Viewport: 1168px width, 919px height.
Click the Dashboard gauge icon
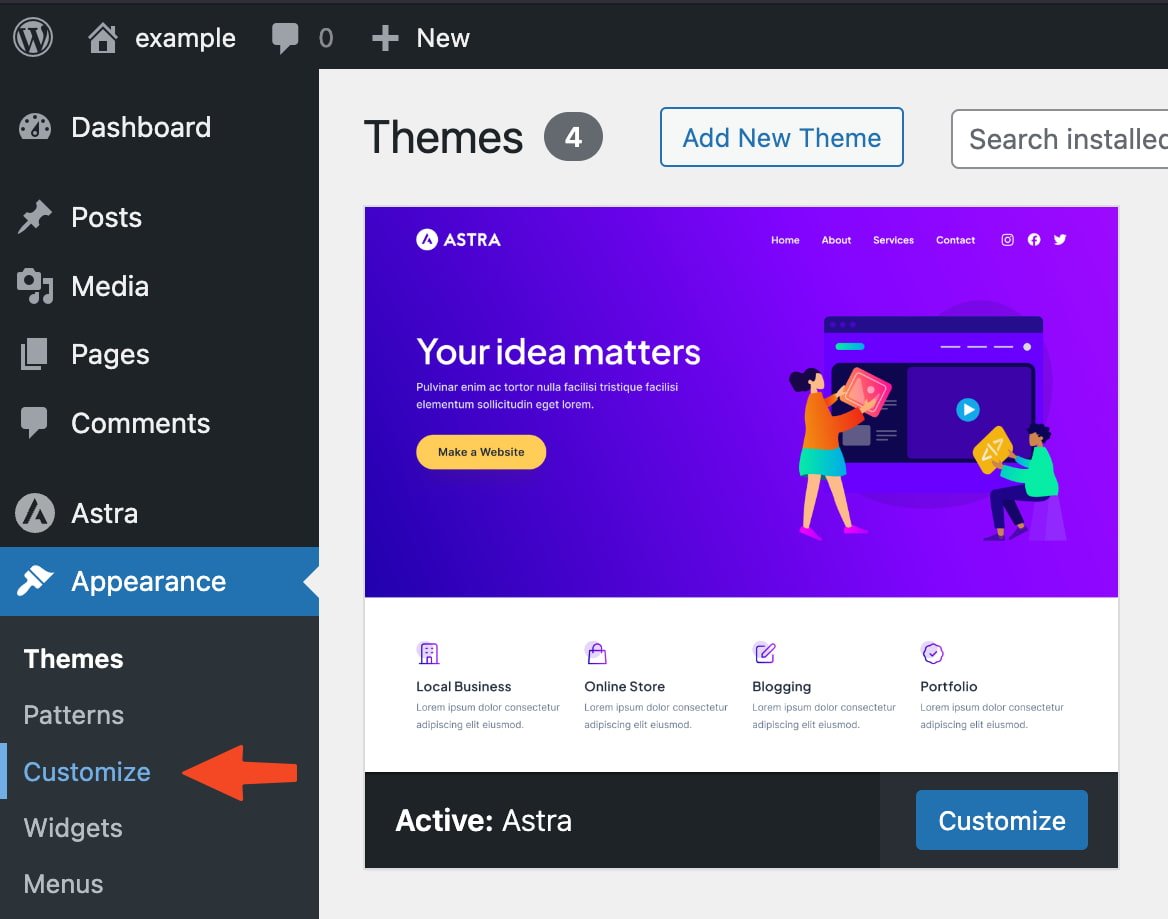click(35, 127)
